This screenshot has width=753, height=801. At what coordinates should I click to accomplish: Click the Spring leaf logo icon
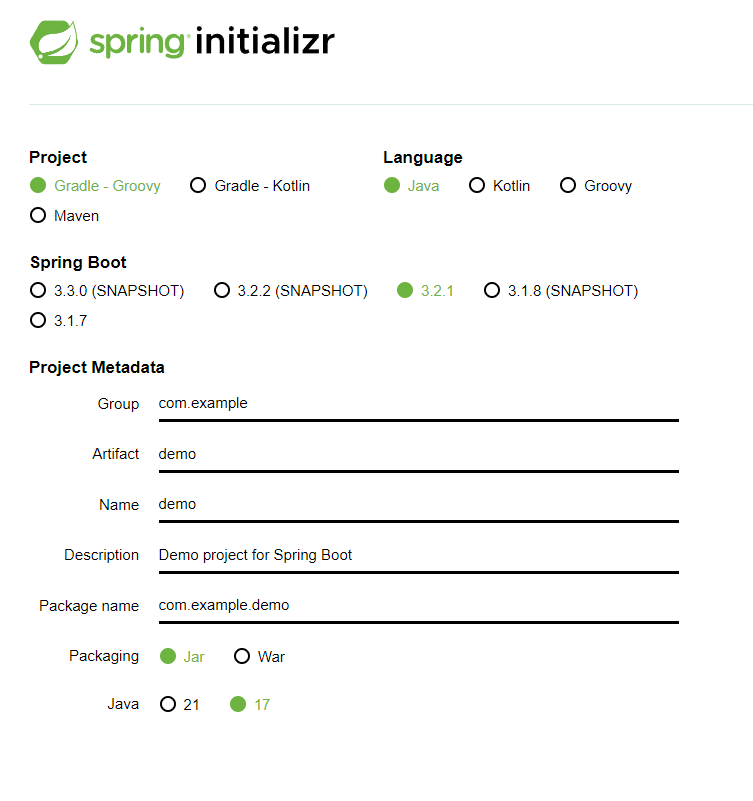point(54,42)
